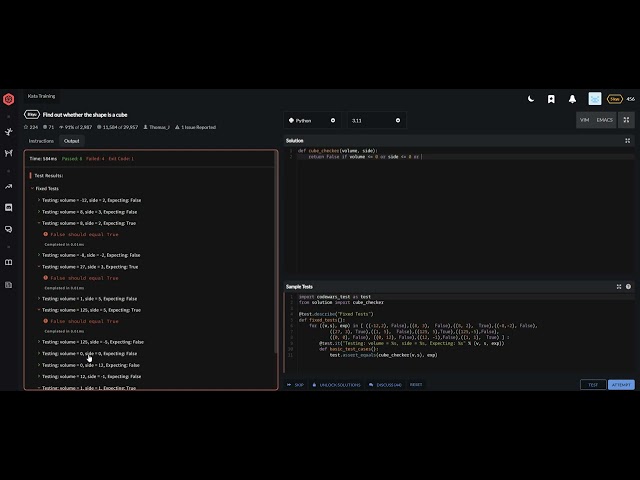
Task: Click the 8 kyu kata rank badge
Action: [x=32, y=115]
